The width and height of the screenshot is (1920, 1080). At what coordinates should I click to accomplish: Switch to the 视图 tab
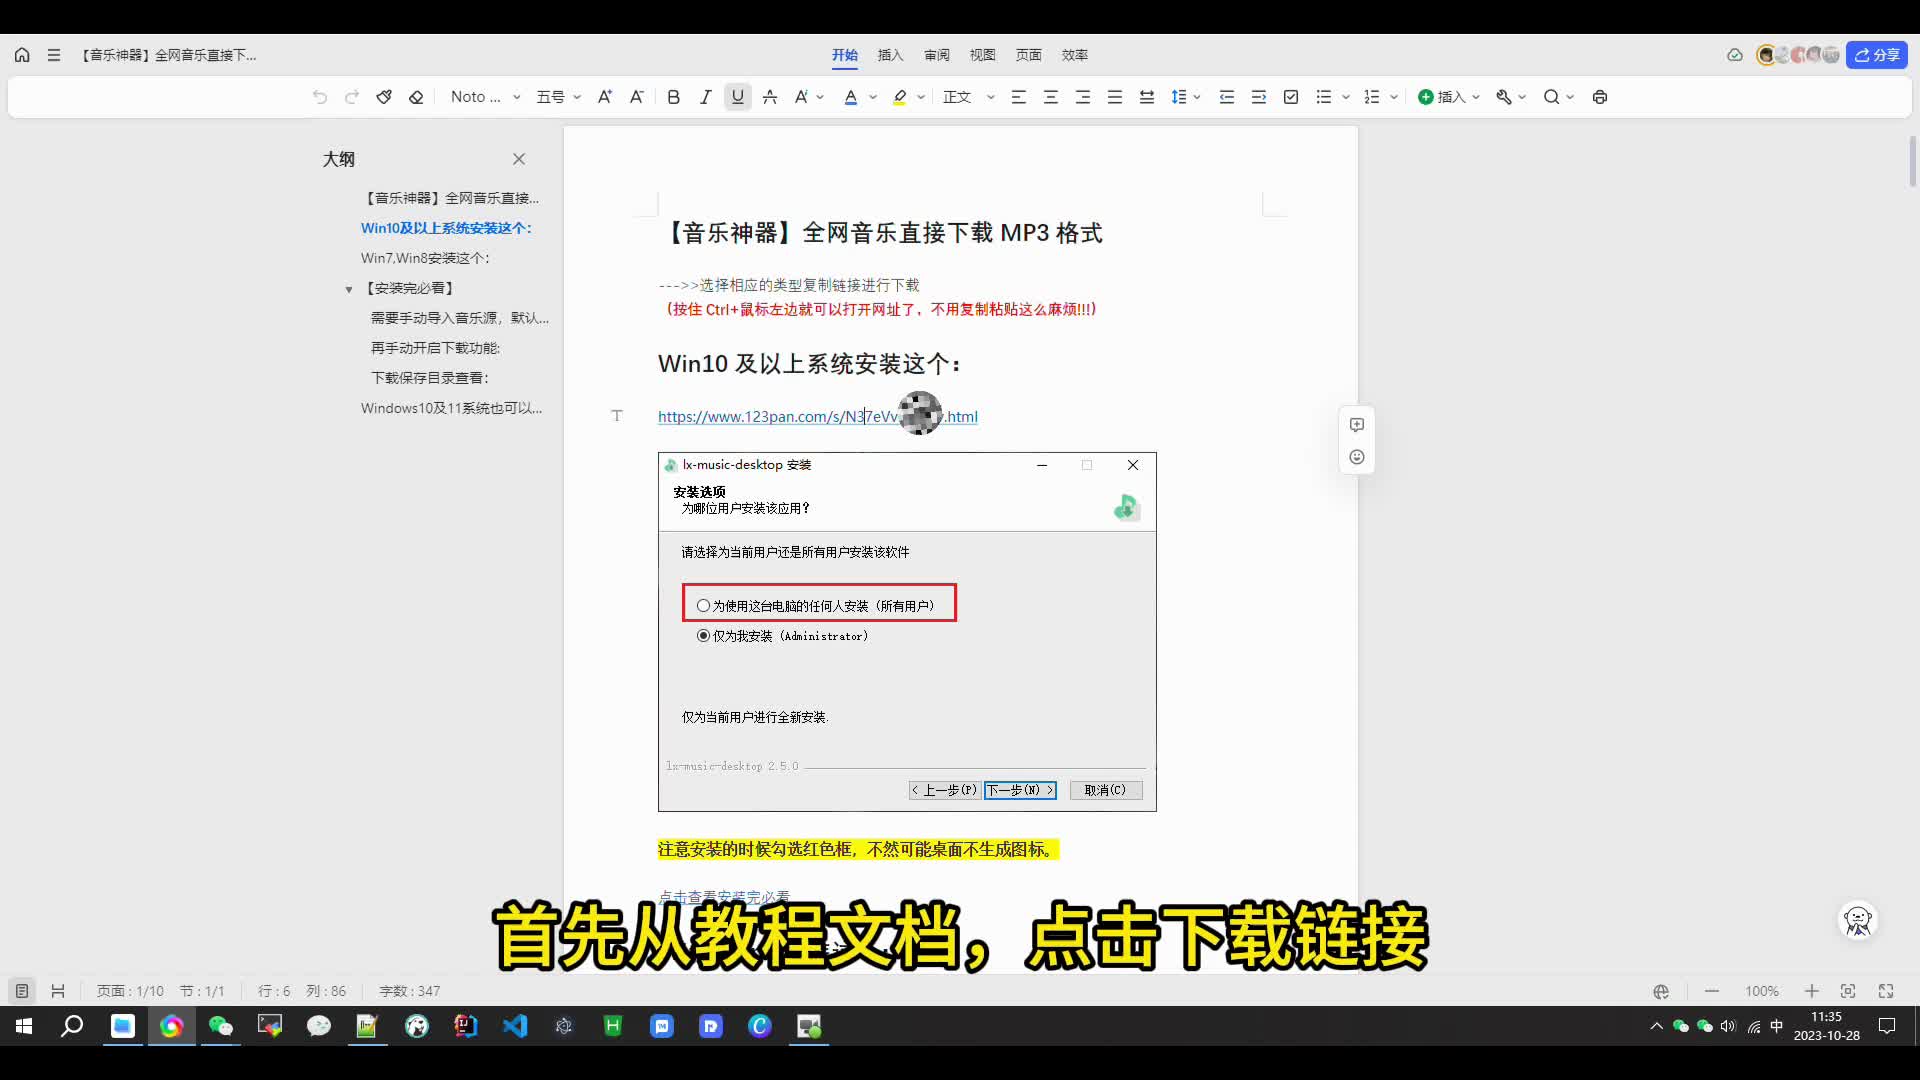pos(983,55)
